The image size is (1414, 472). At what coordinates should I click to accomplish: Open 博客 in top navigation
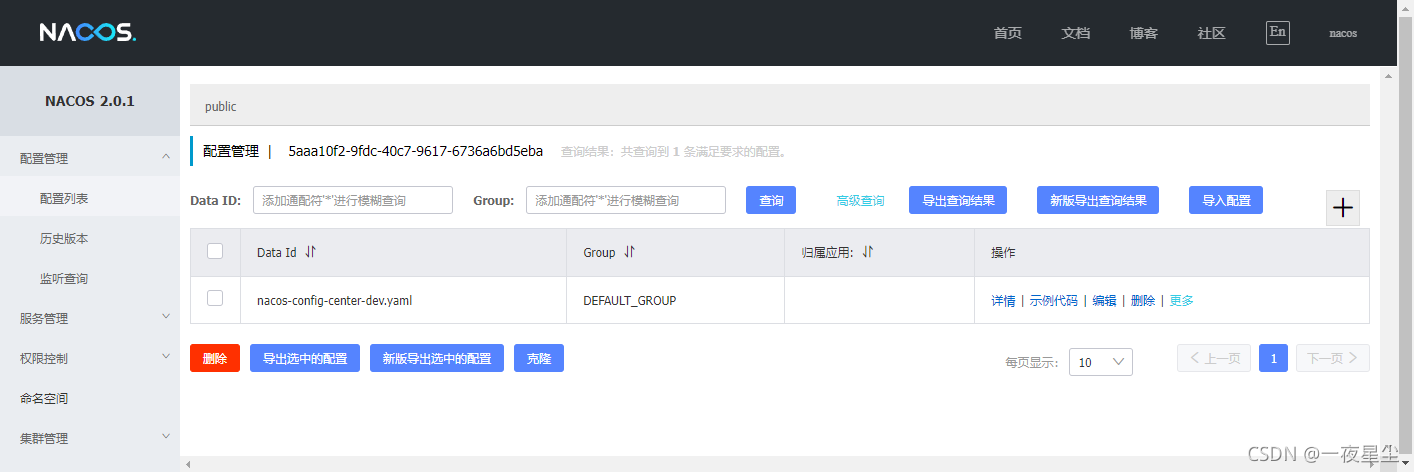1144,33
